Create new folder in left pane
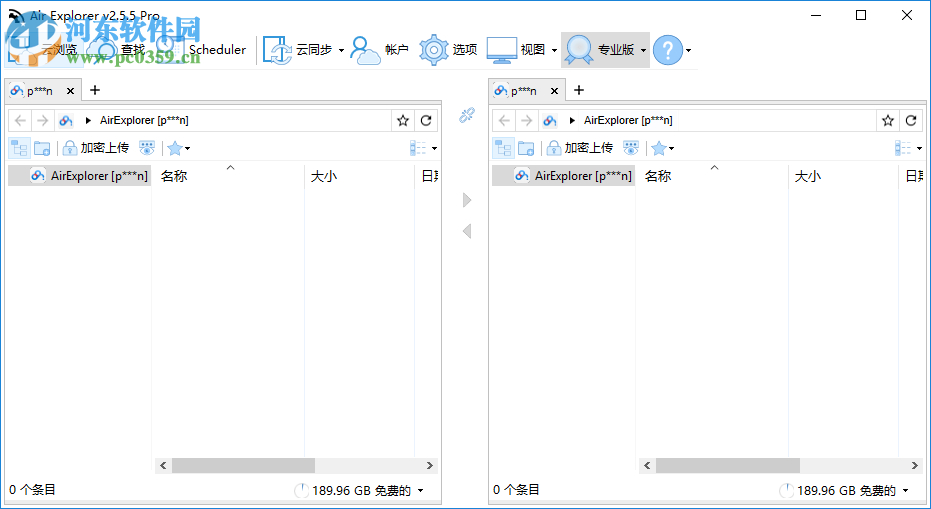 tap(42, 148)
